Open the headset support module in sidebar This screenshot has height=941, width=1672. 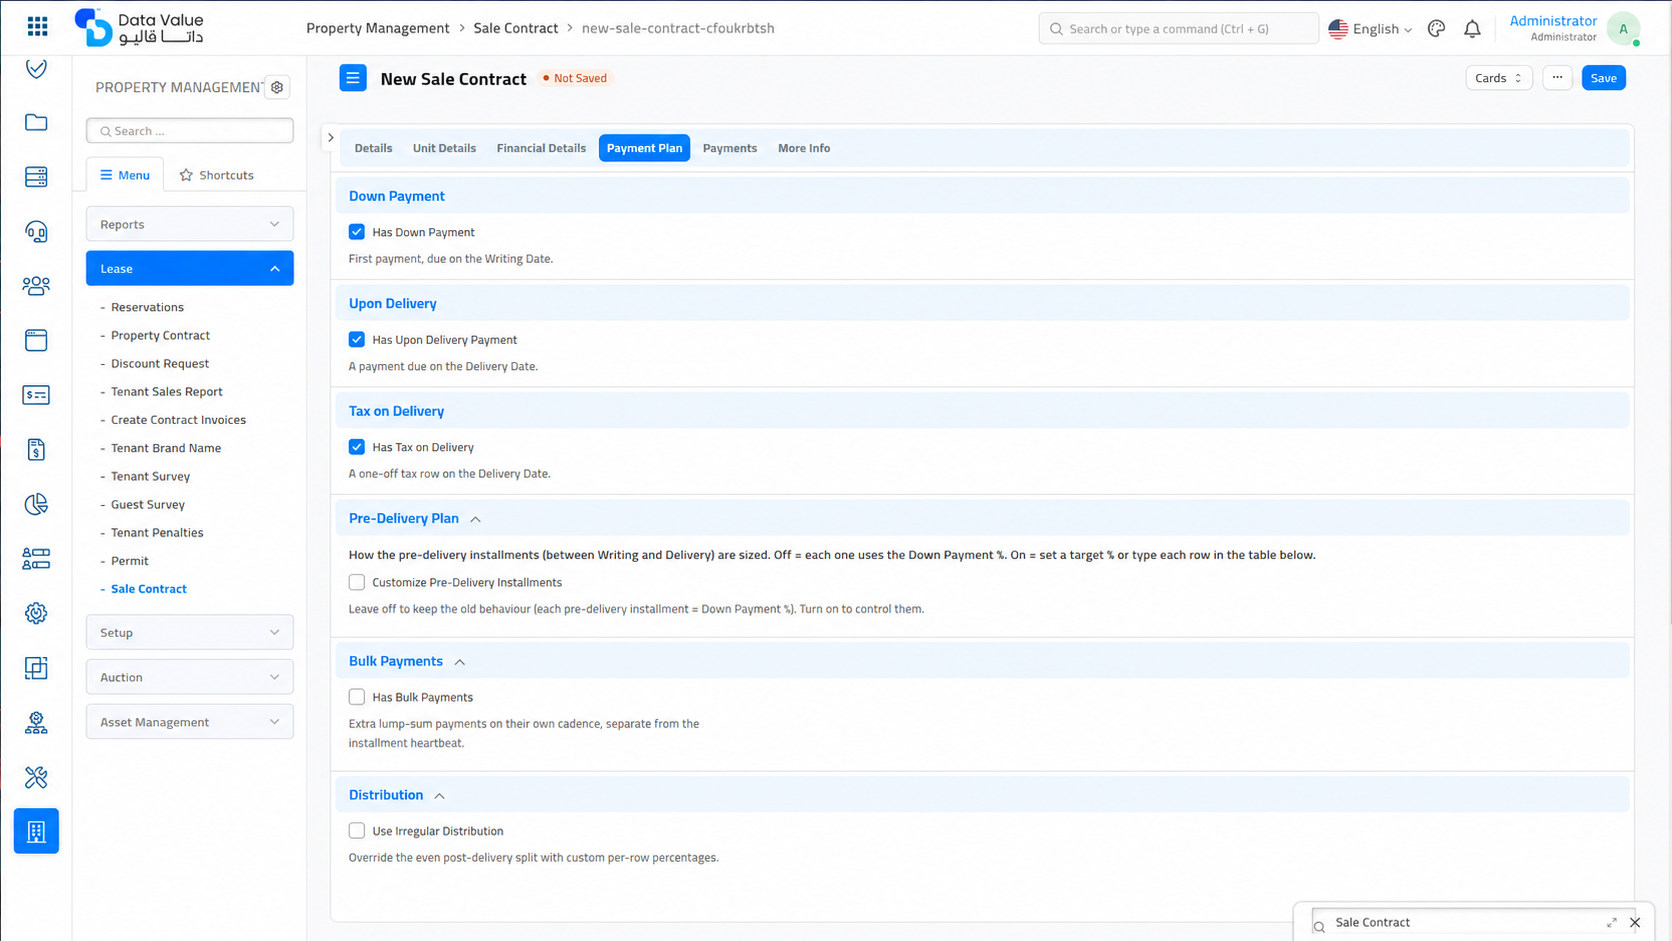click(x=36, y=232)
